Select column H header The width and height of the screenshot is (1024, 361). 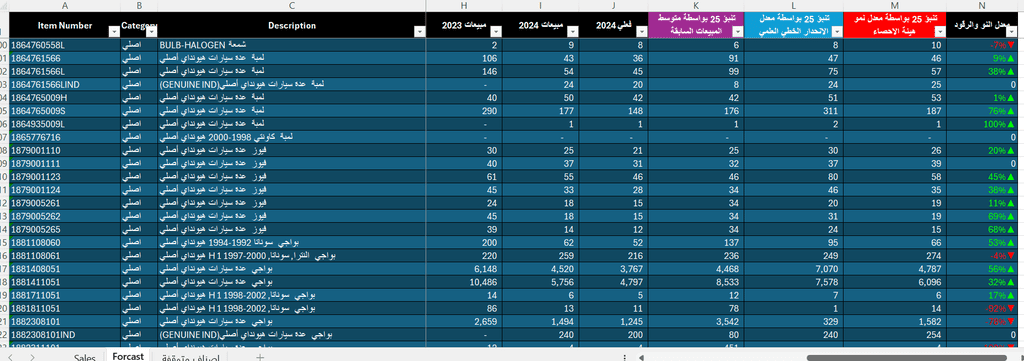[x=464, y=6]
